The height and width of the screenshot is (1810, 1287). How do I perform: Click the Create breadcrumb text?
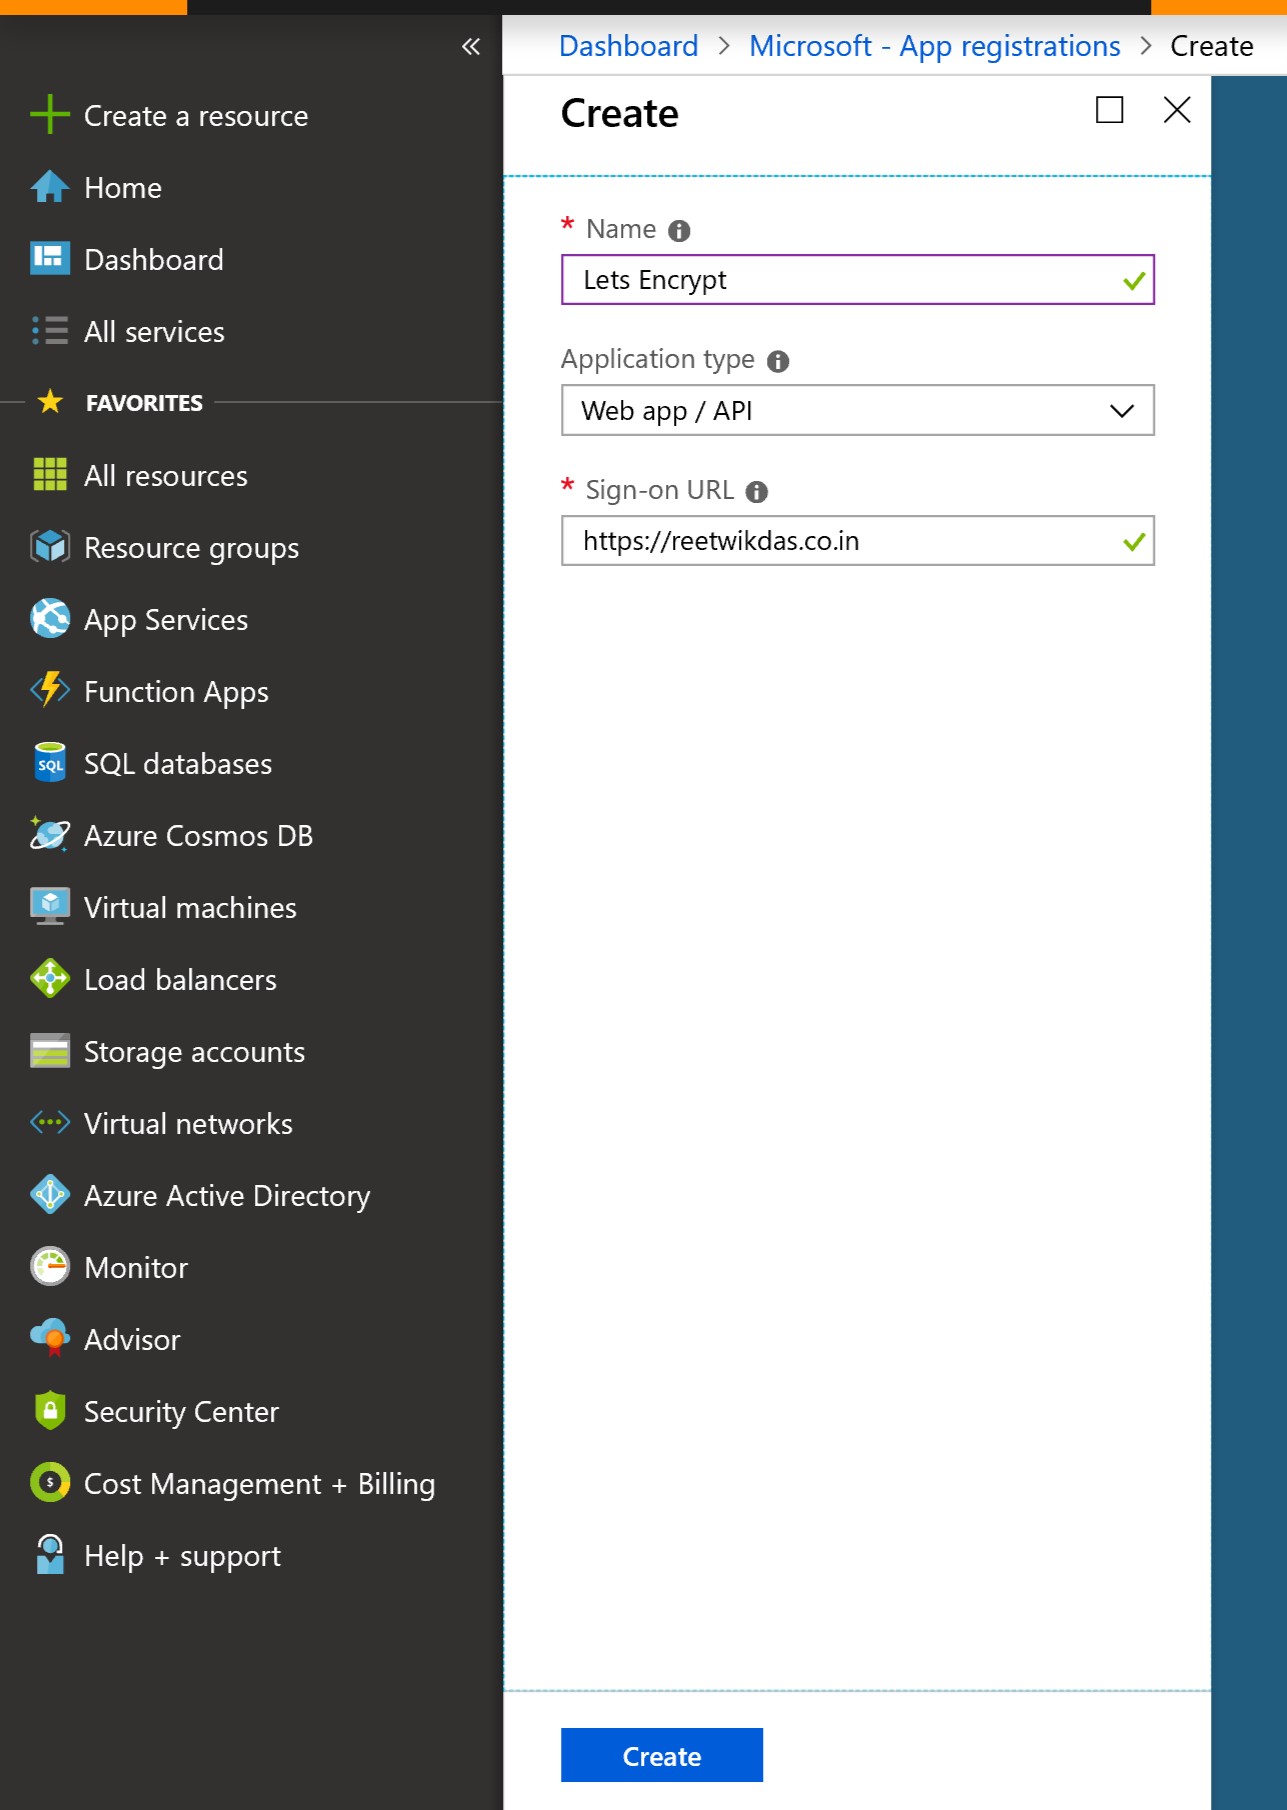[x=1212, y=46]
